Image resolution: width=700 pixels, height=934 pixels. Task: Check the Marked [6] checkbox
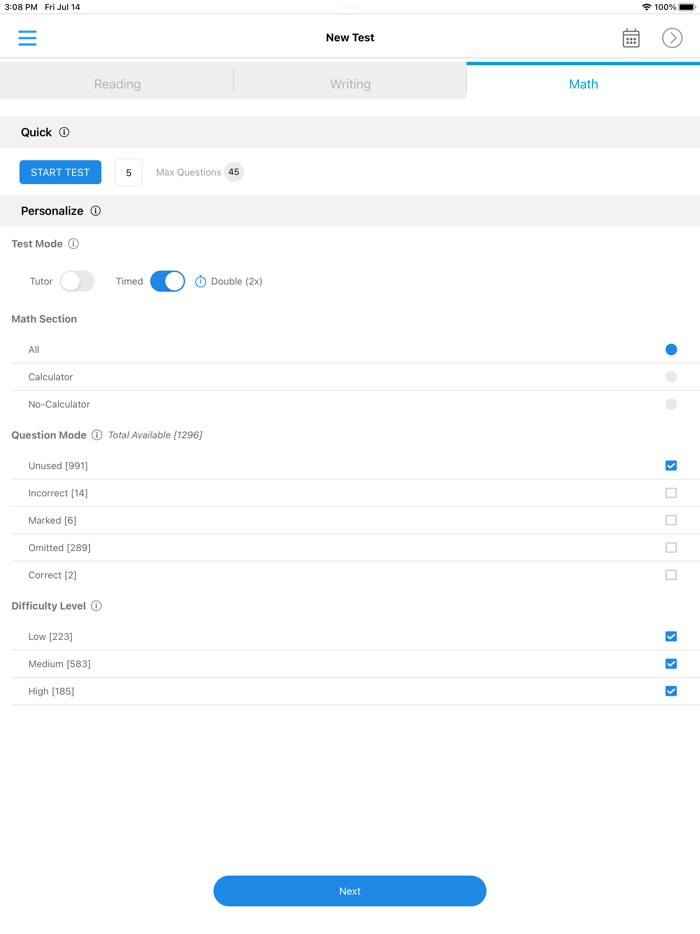(x=671, y=521)
